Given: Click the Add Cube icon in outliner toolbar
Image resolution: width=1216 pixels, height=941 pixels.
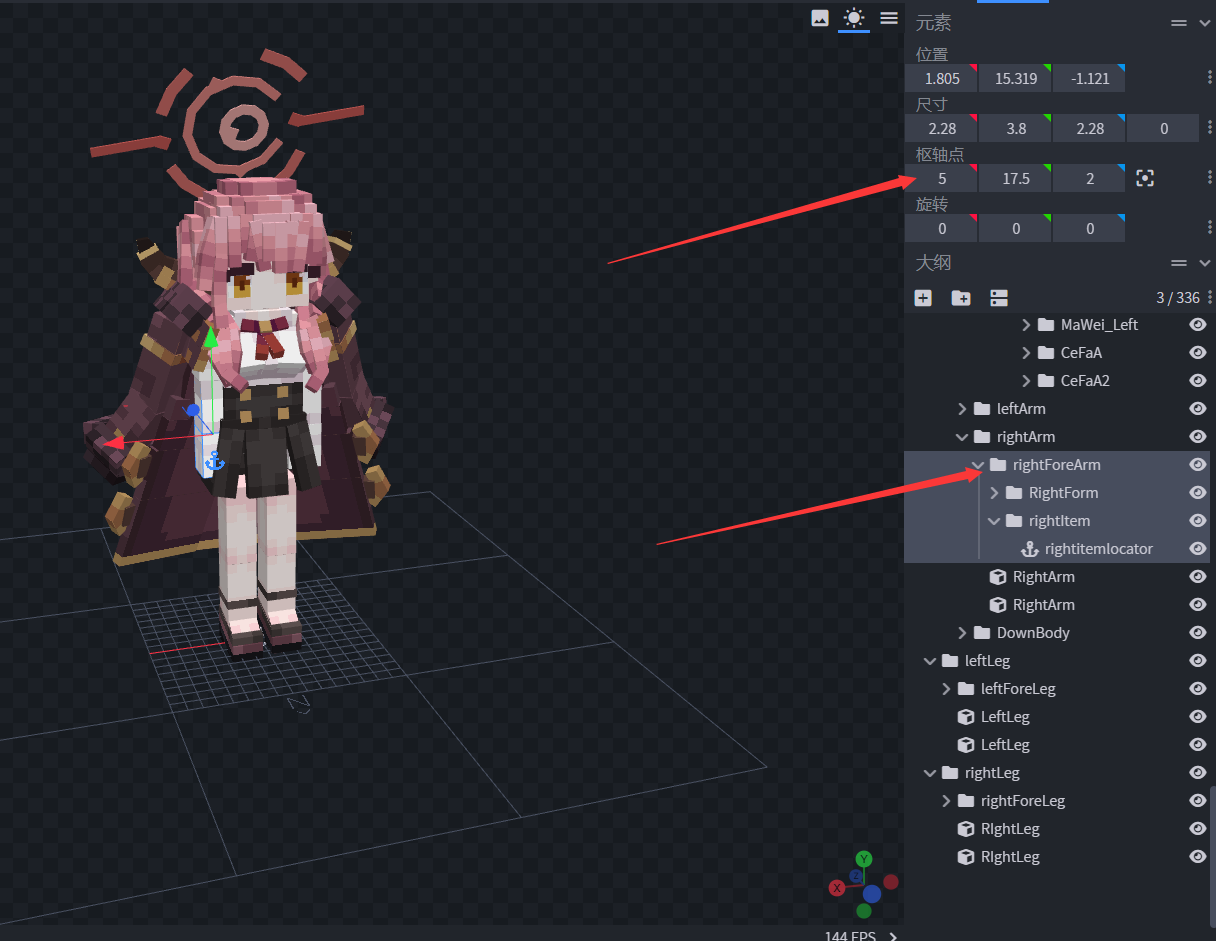Looking at the screenshot, I should click(x=923, y=298).
